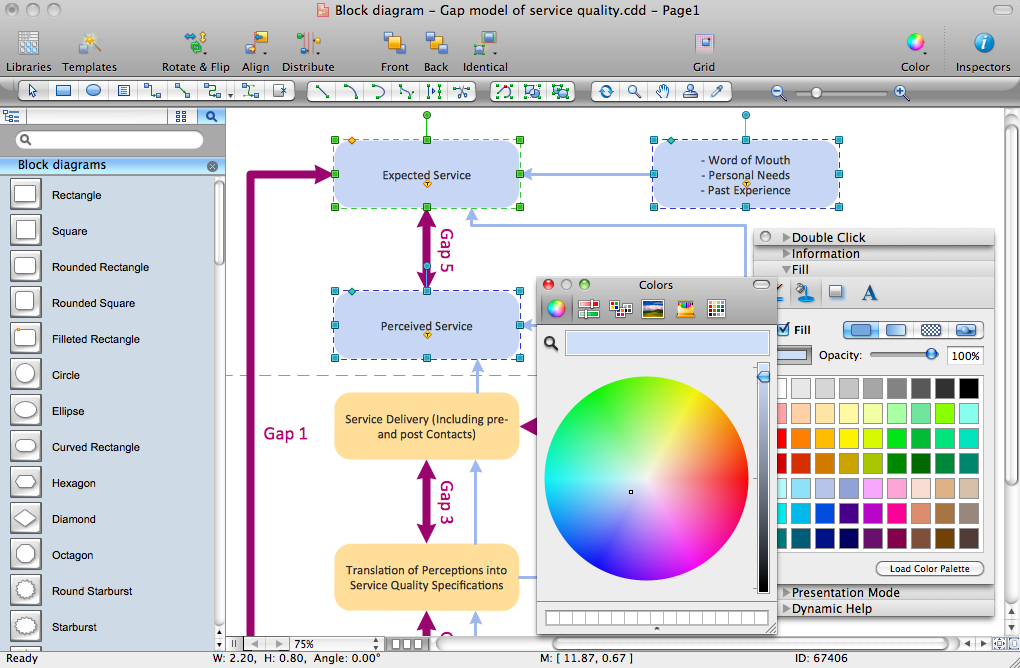Expand the Information section
The height and width of the screenshot is (668, 1020).
tap(787, 254)
